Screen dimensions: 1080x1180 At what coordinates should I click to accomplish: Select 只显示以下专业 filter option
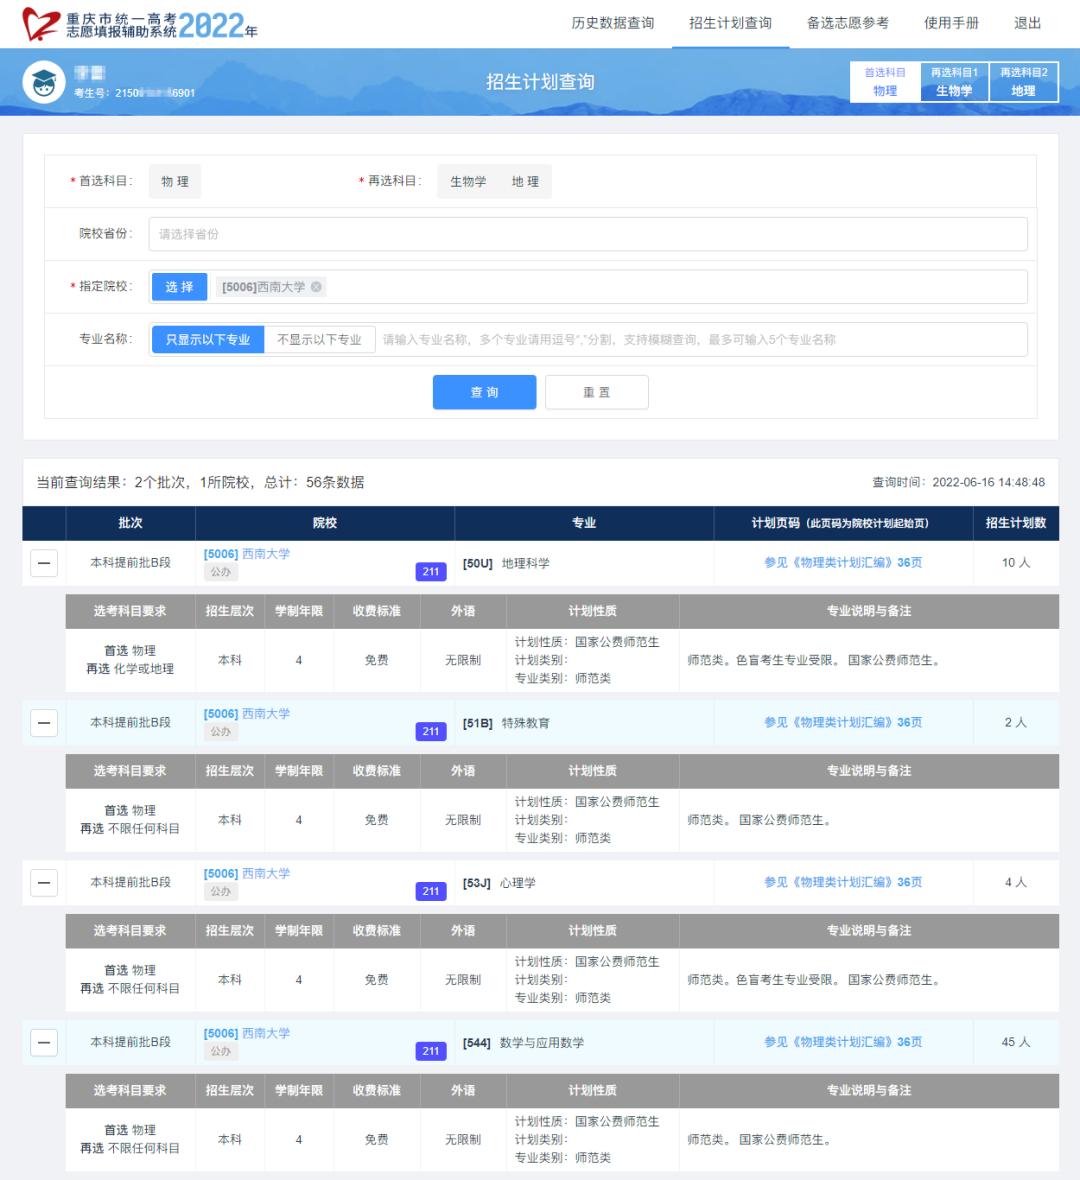pyautogui.click(x=208, y=340)
